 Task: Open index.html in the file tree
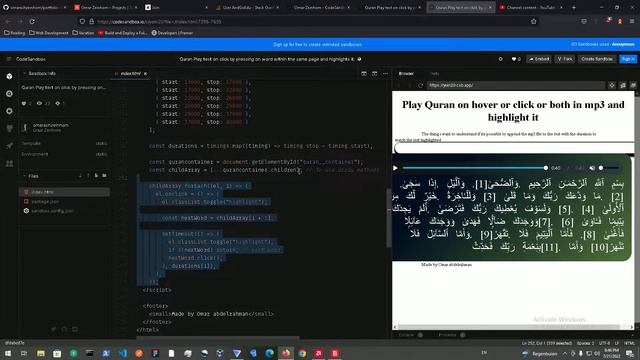64,192
